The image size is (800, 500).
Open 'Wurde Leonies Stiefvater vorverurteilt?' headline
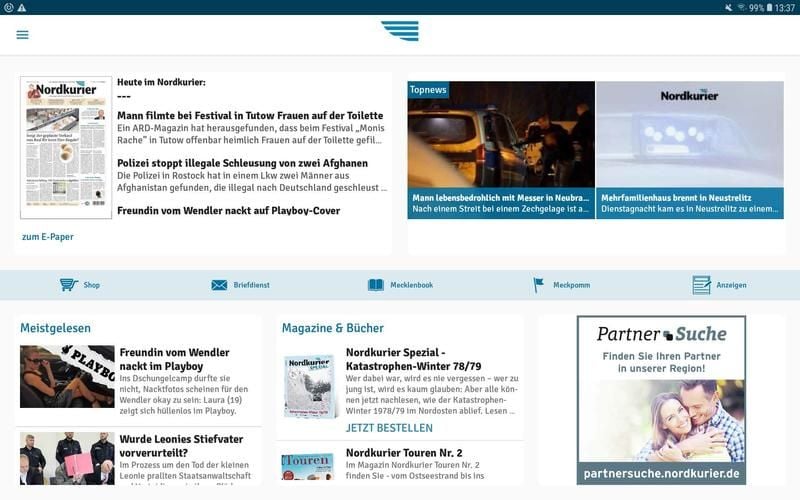(x=181, y=446)
